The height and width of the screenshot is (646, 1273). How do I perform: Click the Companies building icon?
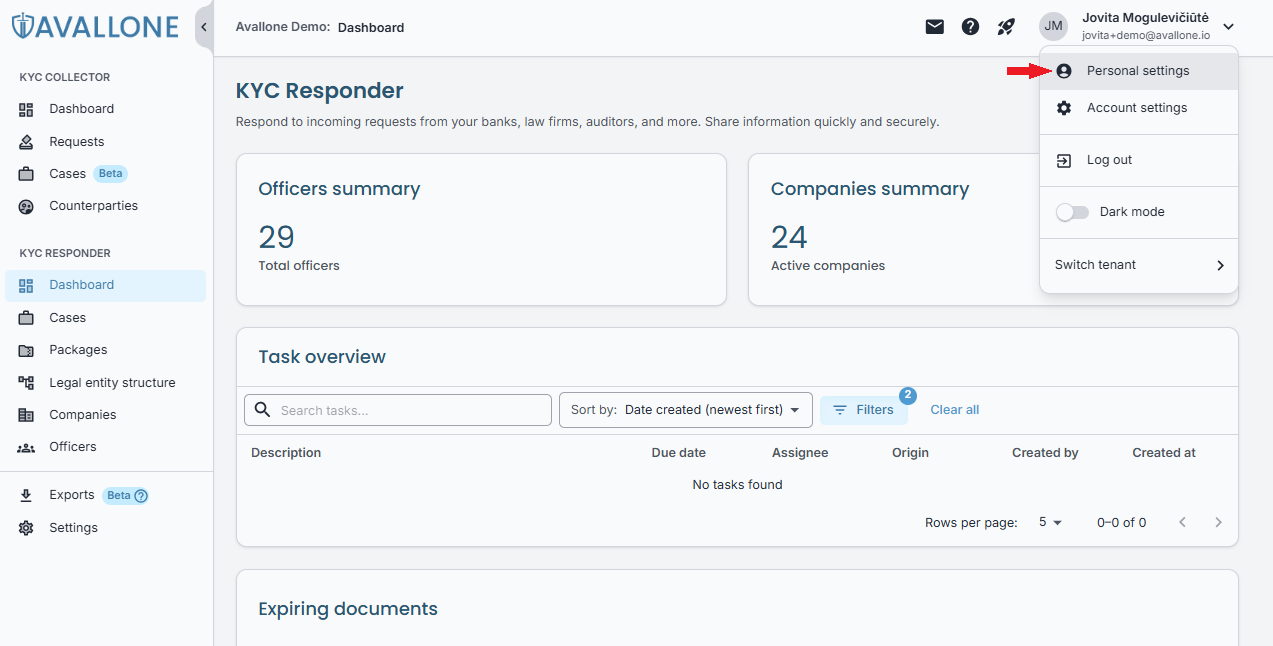point(27,415)
